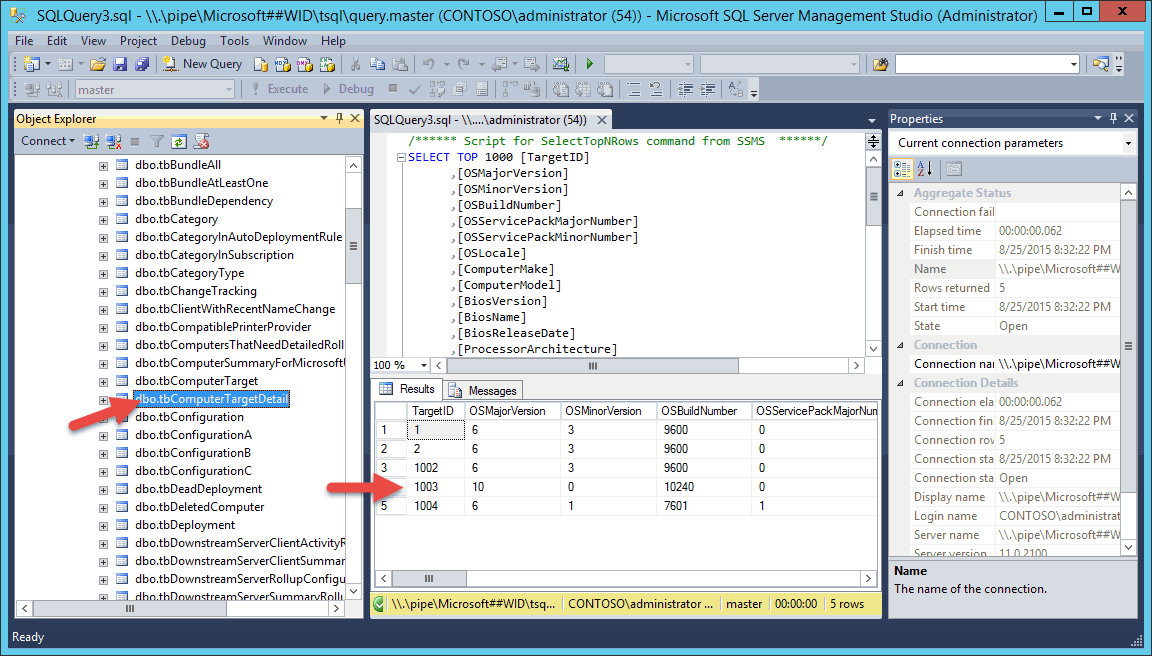
Task: Click Comment Out Selected Lines icon
Action: [x=634, y=90]
